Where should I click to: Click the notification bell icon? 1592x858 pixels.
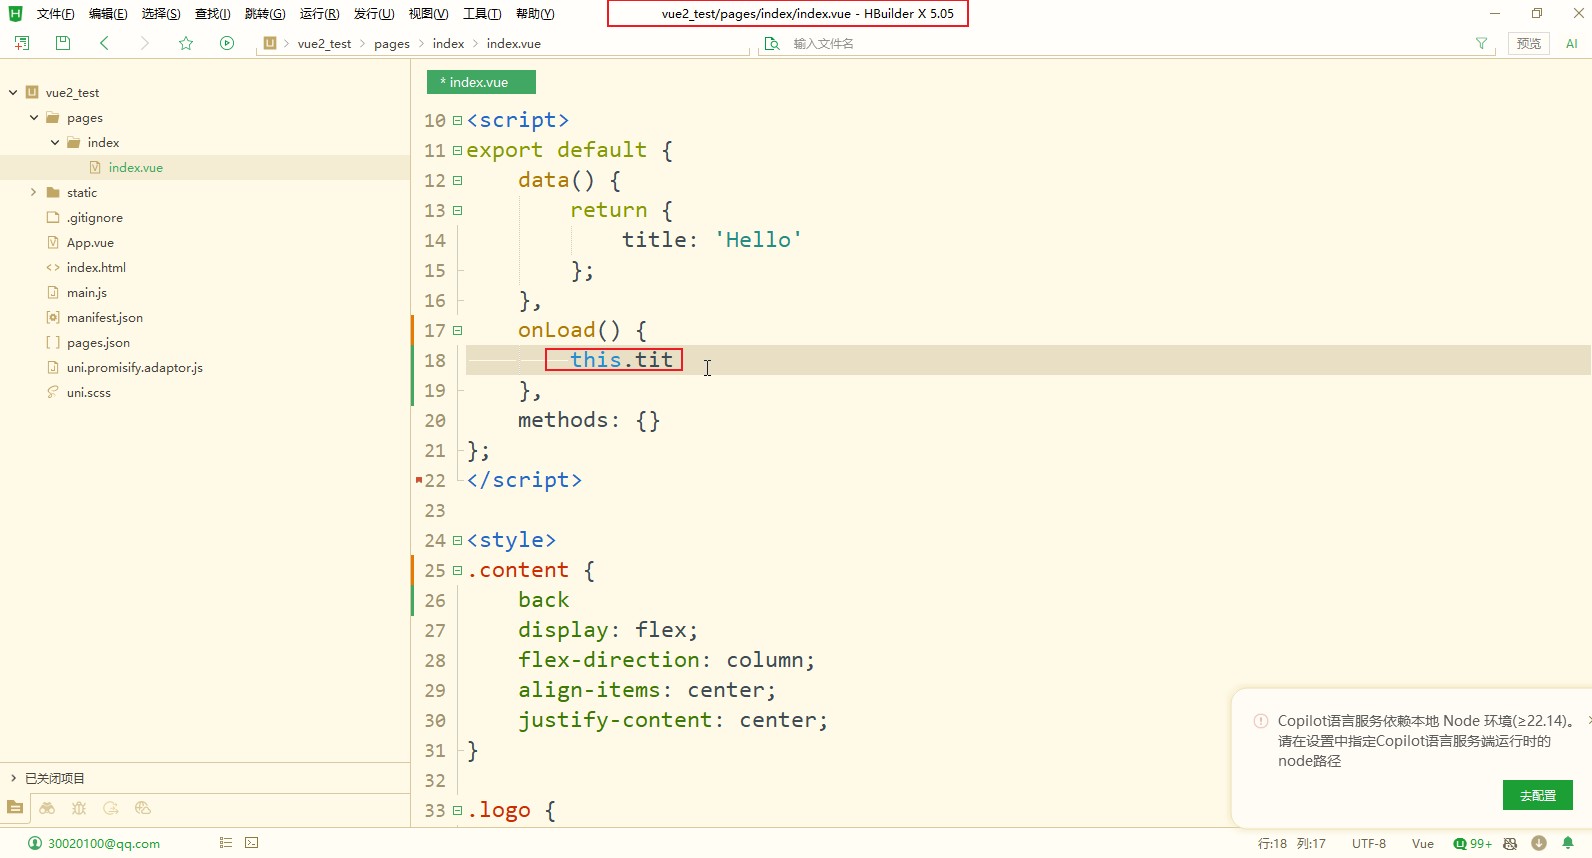point(1568,843)
